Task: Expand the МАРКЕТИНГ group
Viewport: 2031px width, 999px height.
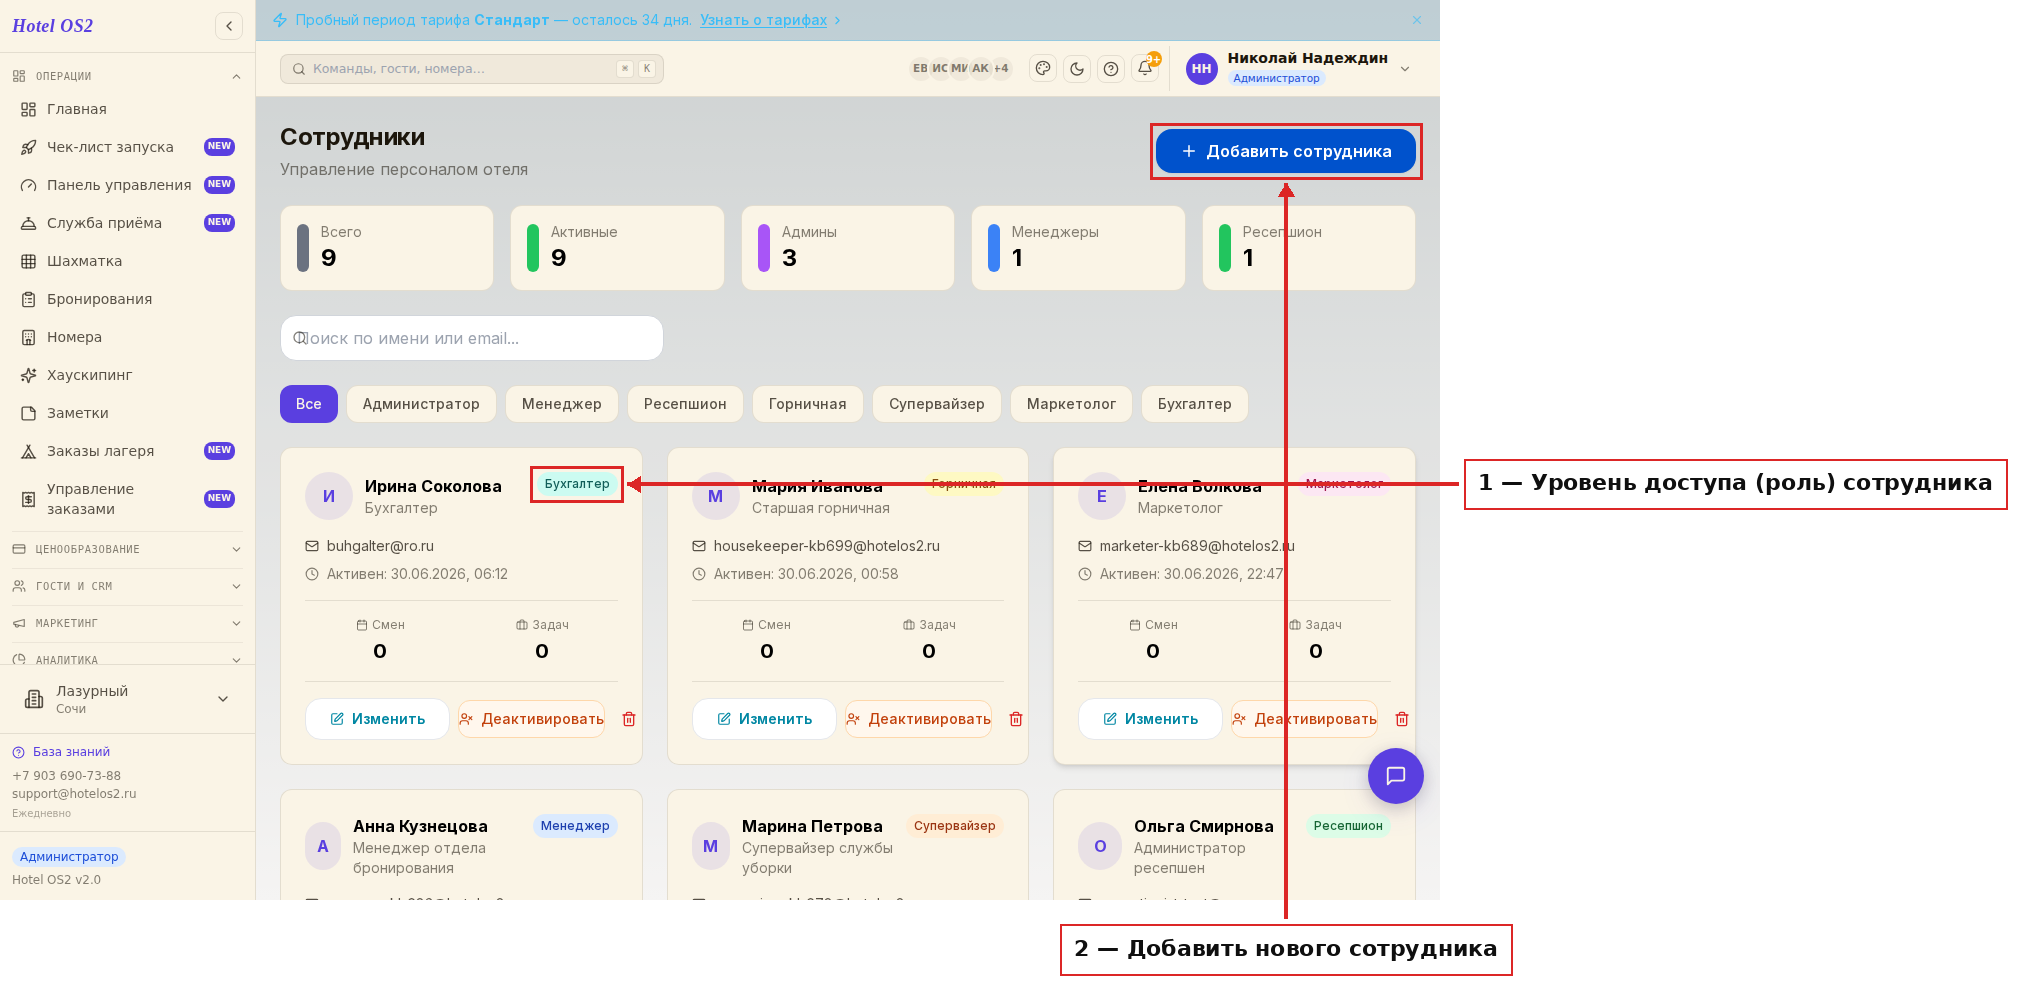Action: [127, 623]
